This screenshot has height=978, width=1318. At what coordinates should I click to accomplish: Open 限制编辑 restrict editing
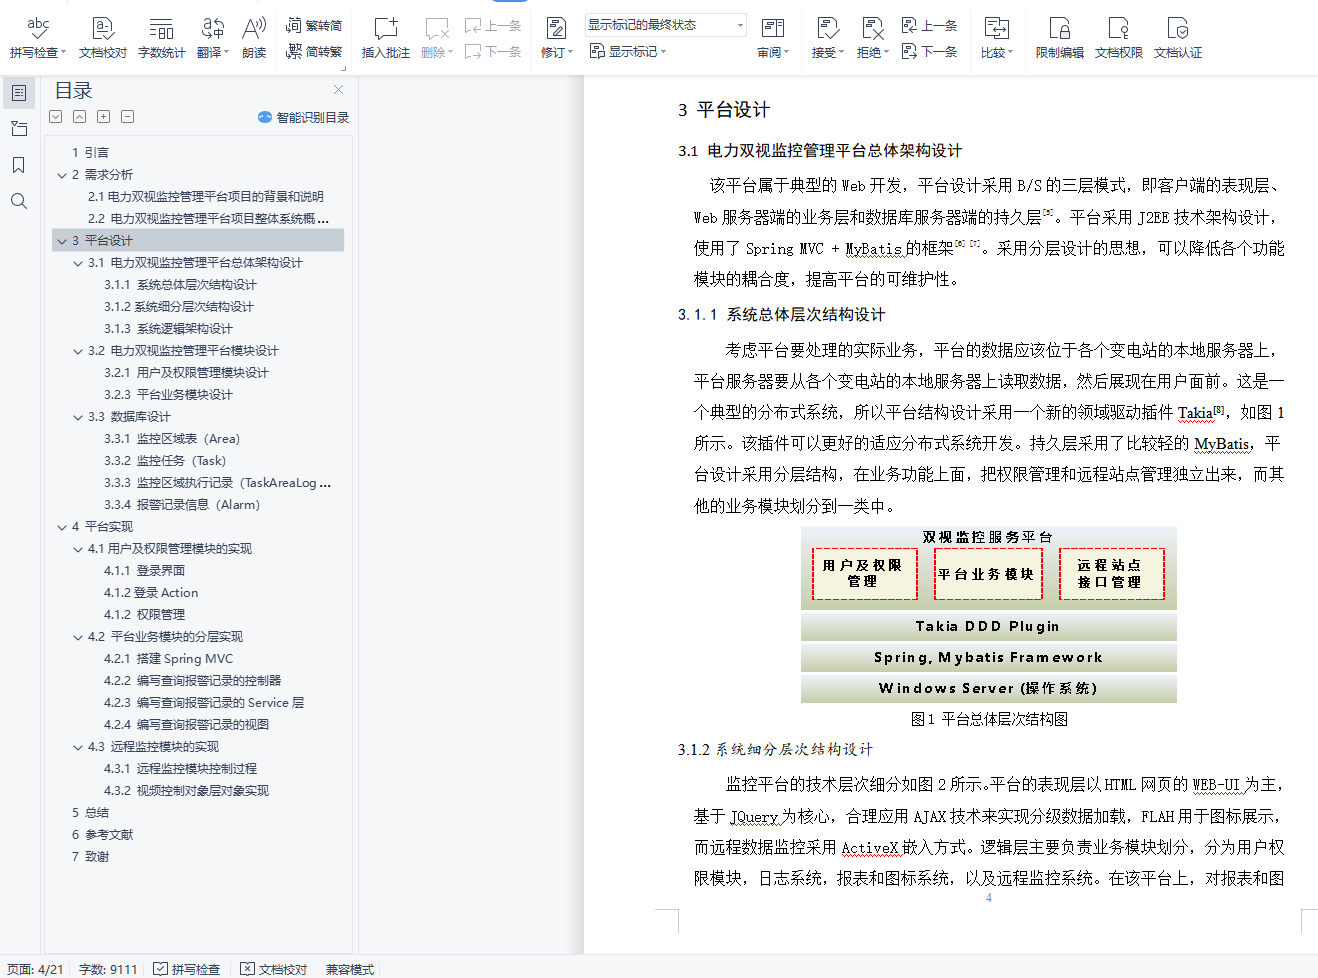pyautogui.click(x=1060, y=37)
